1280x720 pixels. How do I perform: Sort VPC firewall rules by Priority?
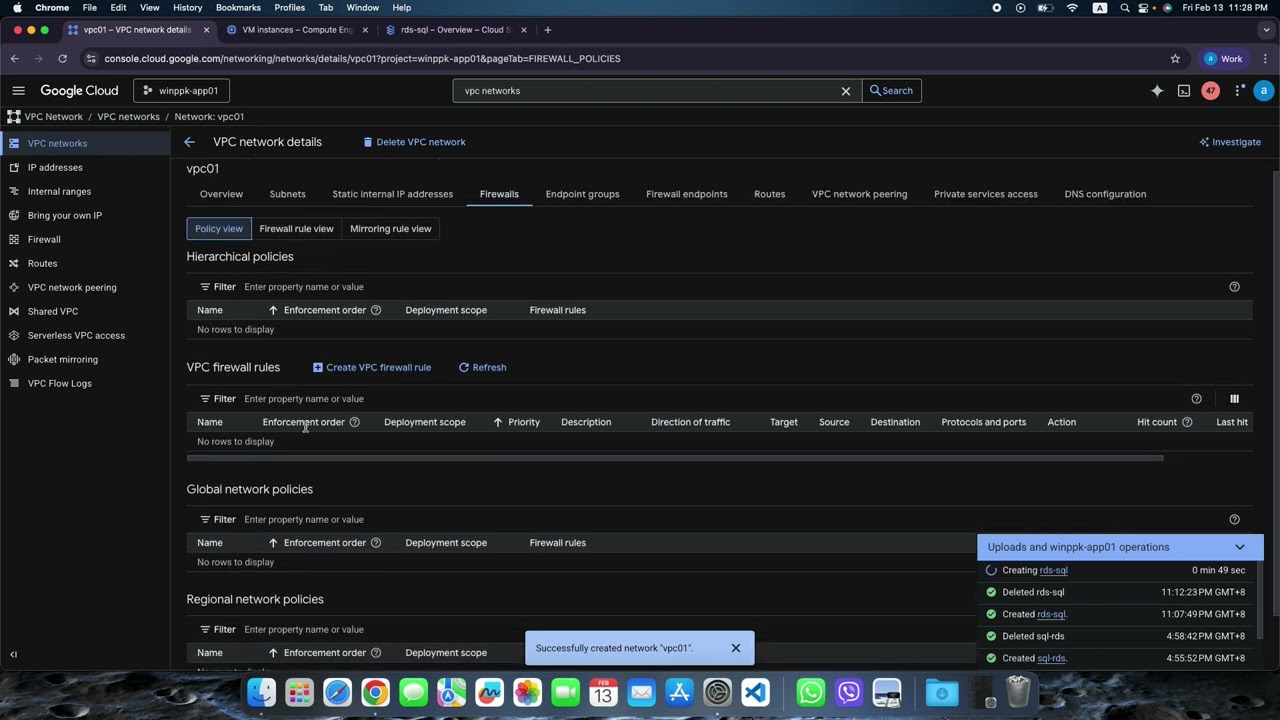517,422
